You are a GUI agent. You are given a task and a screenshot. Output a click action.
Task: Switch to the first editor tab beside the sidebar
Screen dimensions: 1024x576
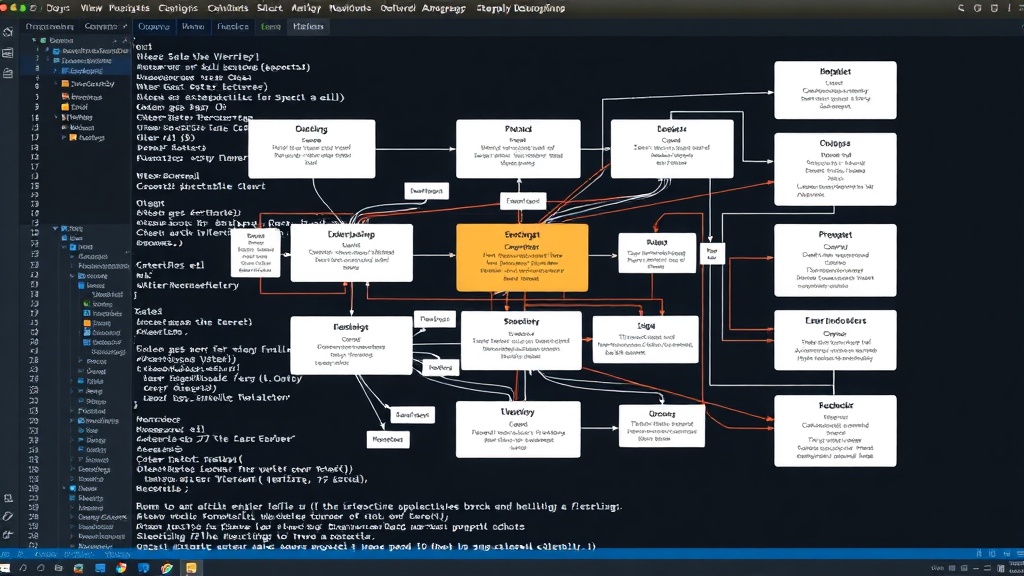153,27
